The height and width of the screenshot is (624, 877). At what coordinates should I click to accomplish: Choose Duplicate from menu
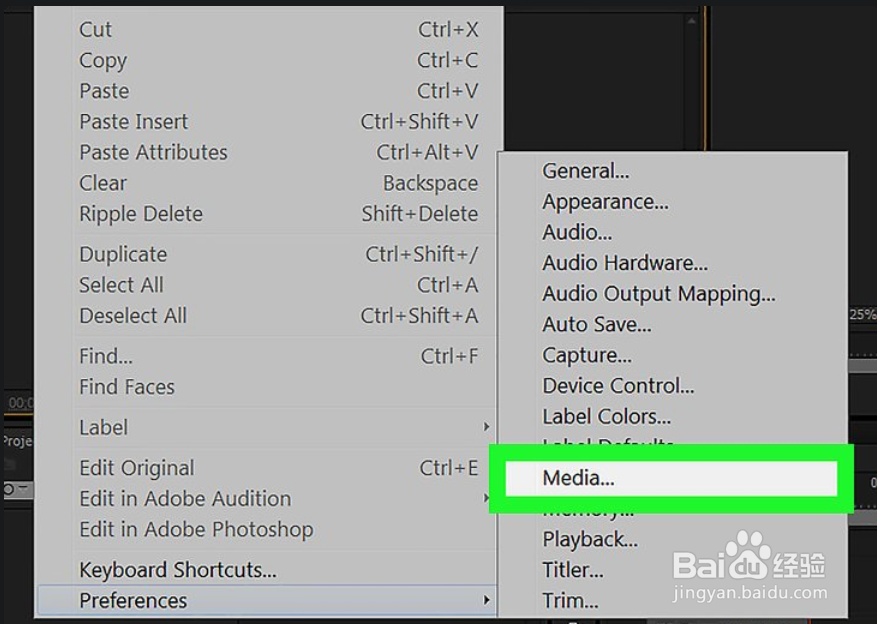point(123,255)
